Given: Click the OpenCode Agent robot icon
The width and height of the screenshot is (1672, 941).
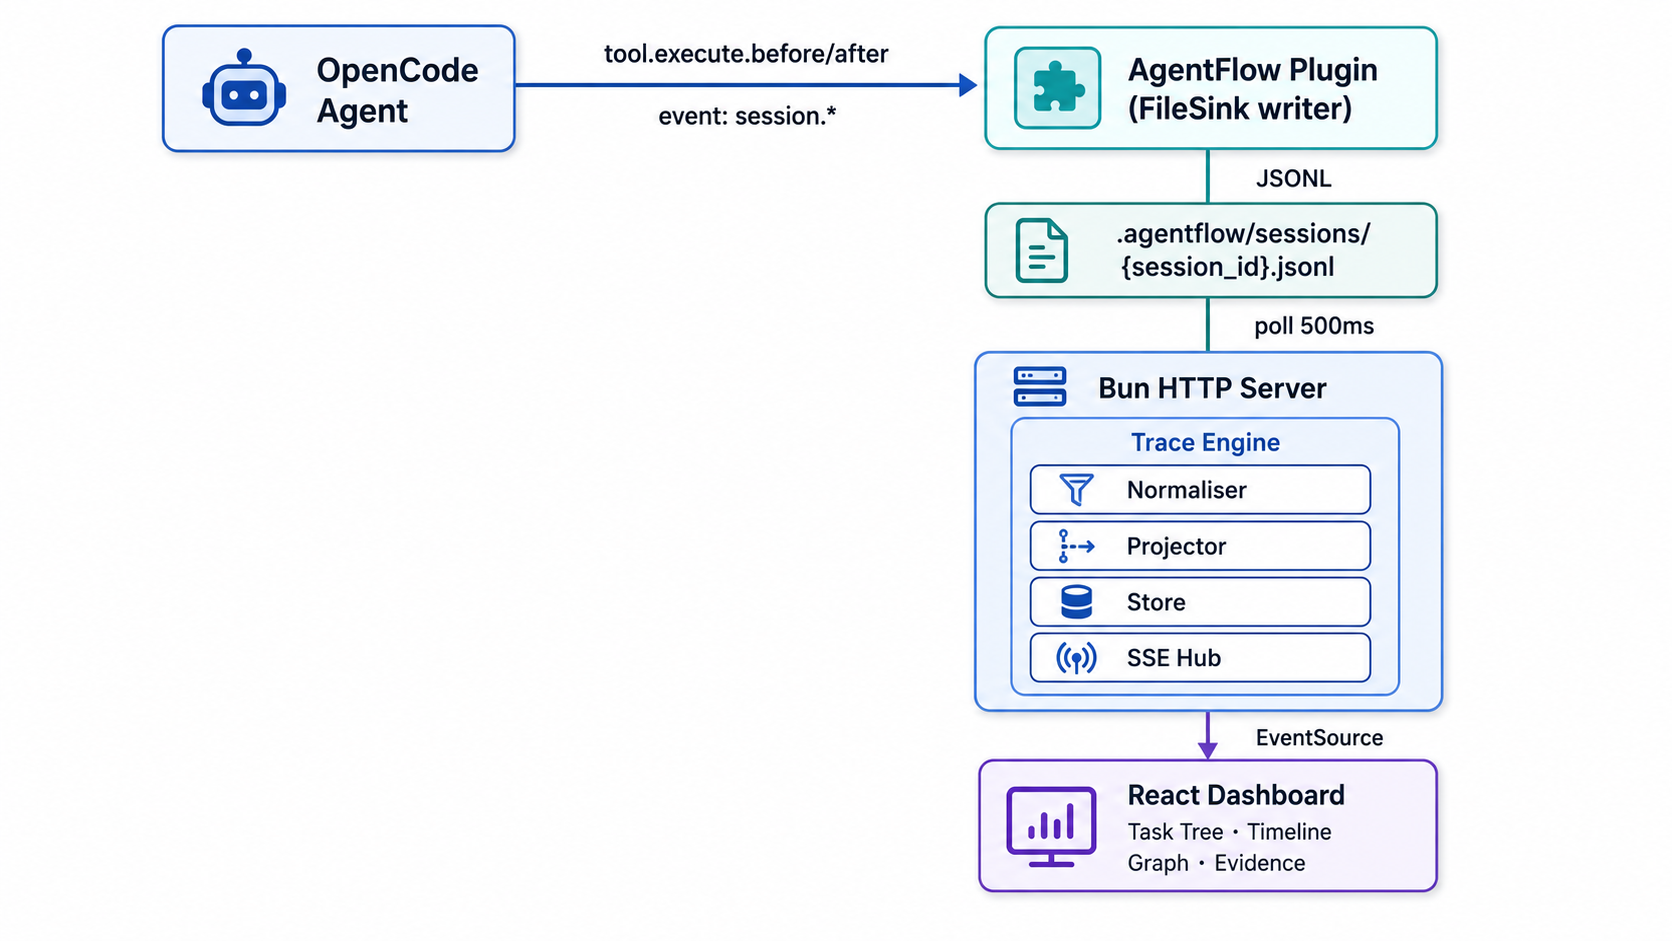Looking at the screenshot, I should [244, 88].
